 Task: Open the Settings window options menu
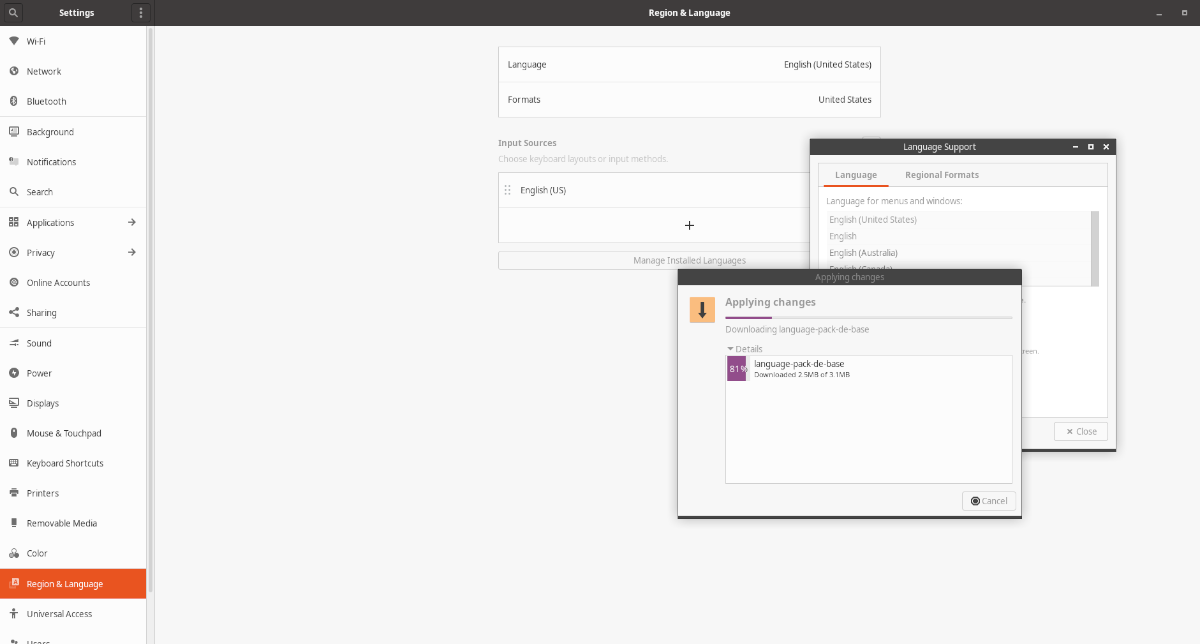click(140, 12)
